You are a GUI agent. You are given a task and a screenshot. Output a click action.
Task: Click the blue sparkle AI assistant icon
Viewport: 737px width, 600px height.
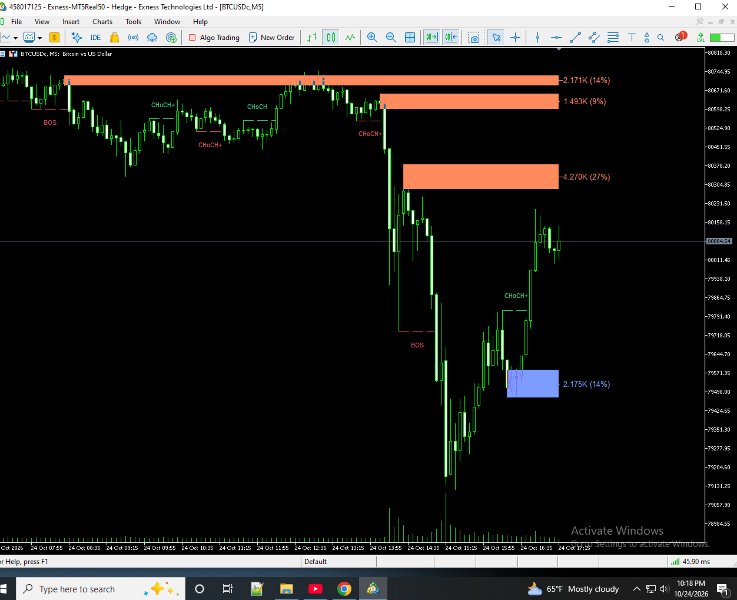point(77,38)
